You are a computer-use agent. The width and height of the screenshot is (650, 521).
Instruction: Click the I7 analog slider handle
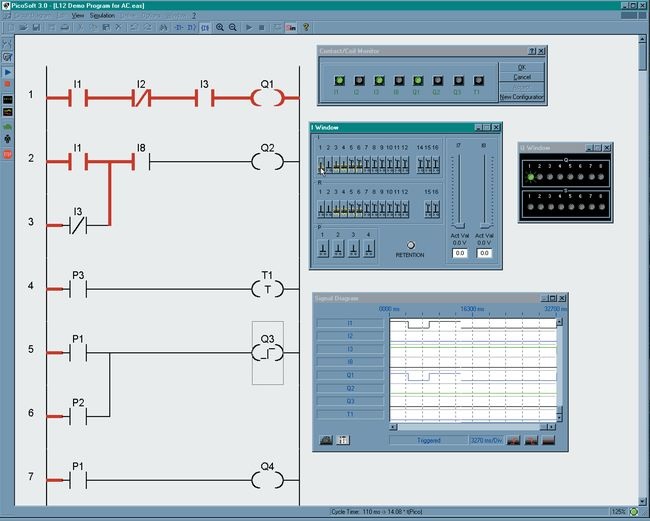click(460, 224)
